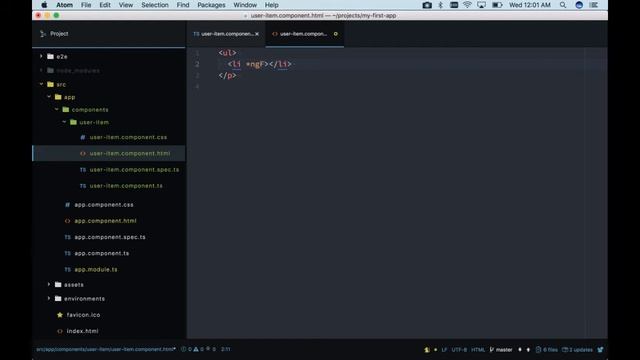Open Spotlight search
The width and height of the screenshot is (640, 360).
(563, 5)
